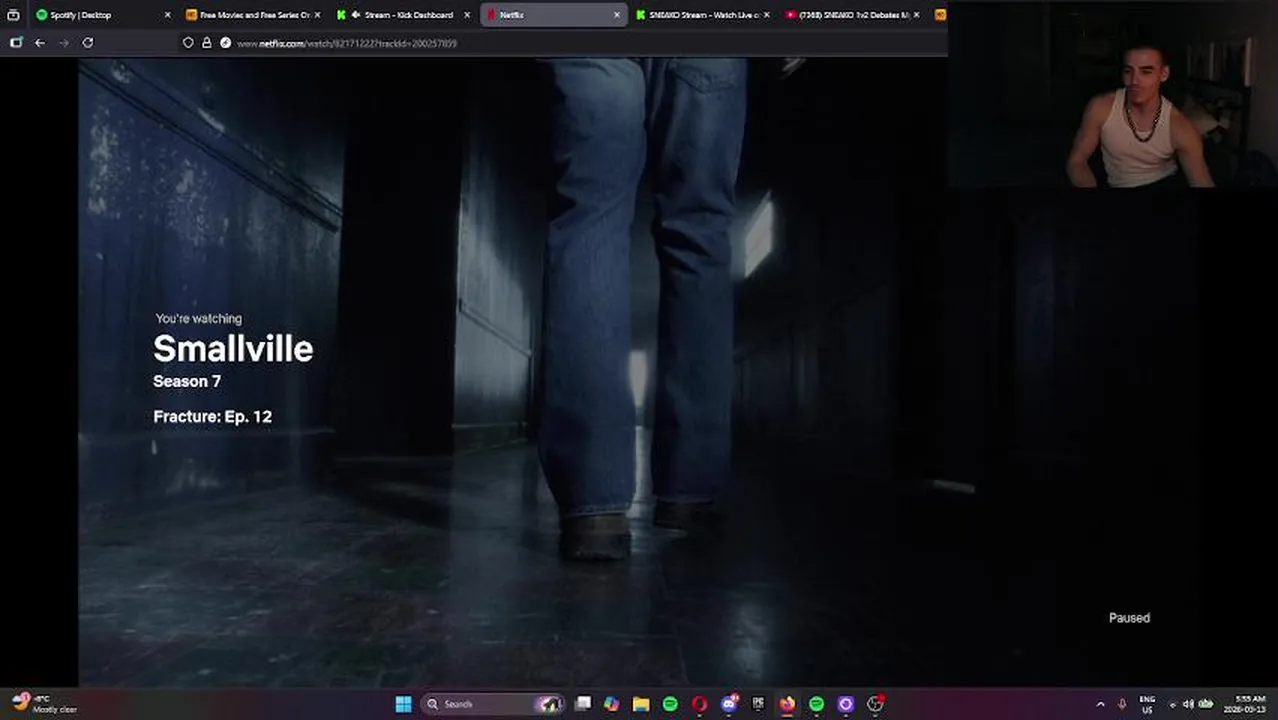Click the 'Fracture: Ep. 12' text

point(212,416)
